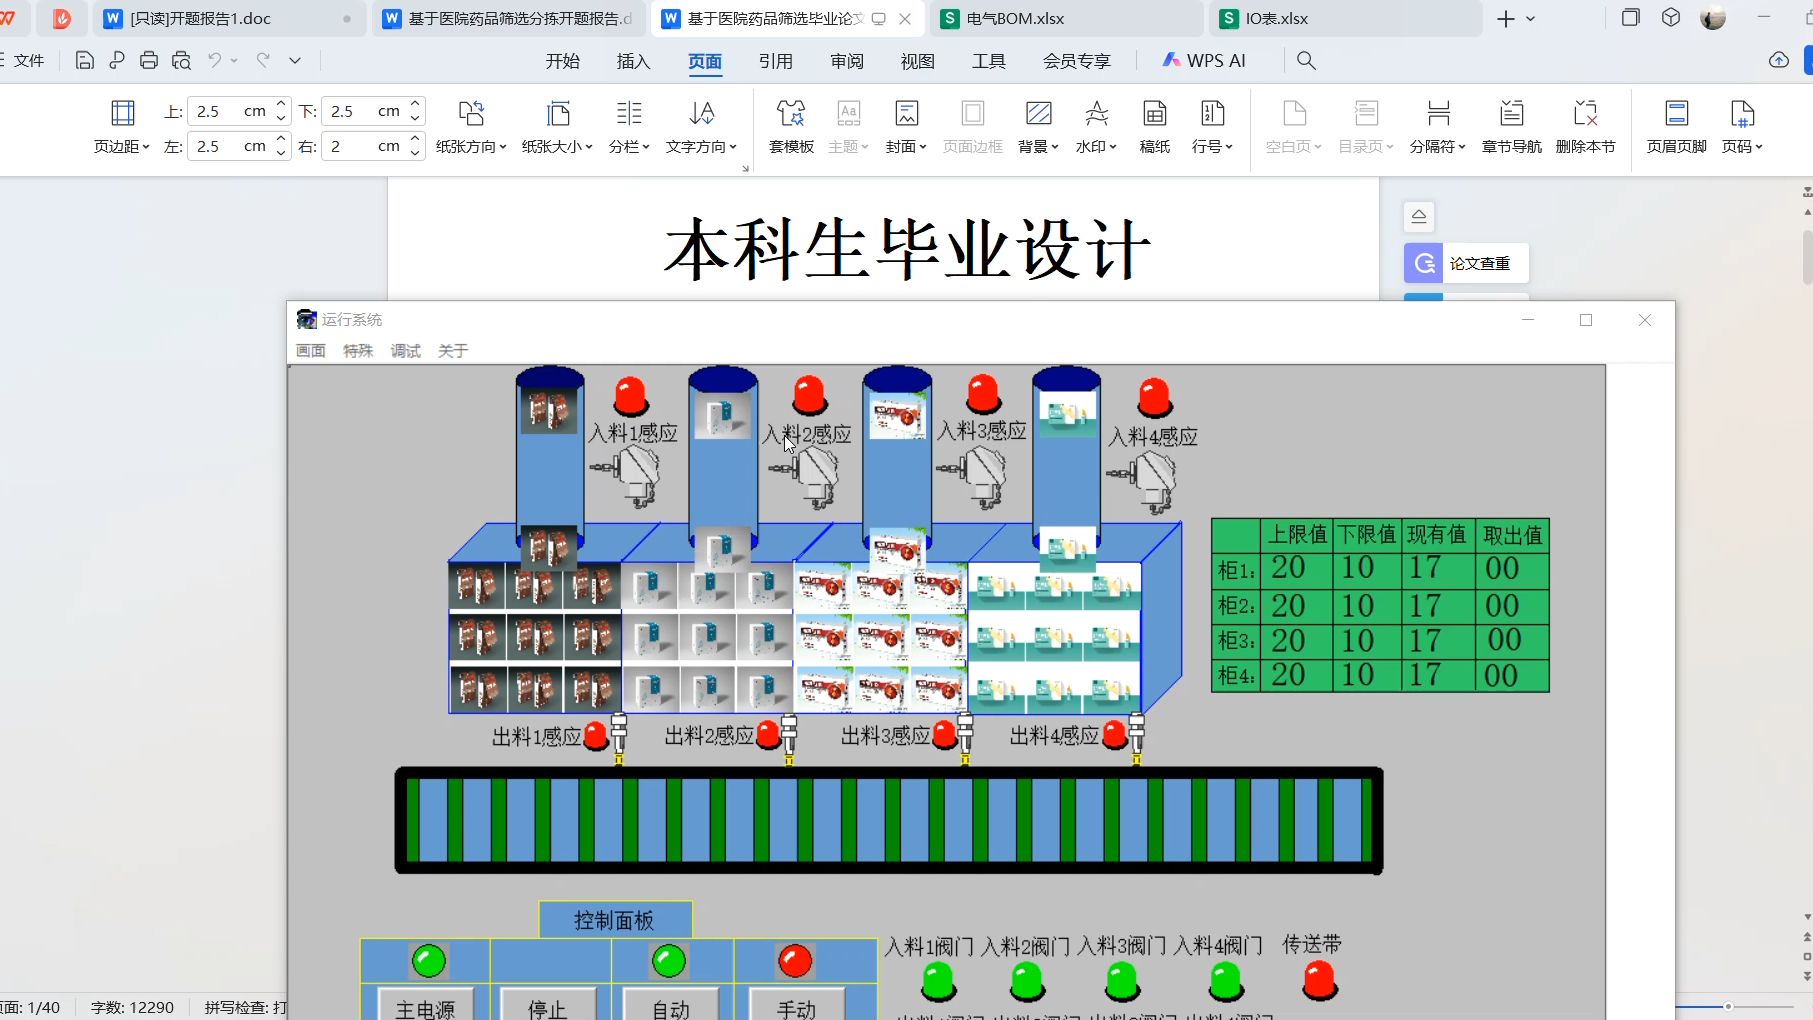Insert a watermark using the 水印 icon

1095,125
